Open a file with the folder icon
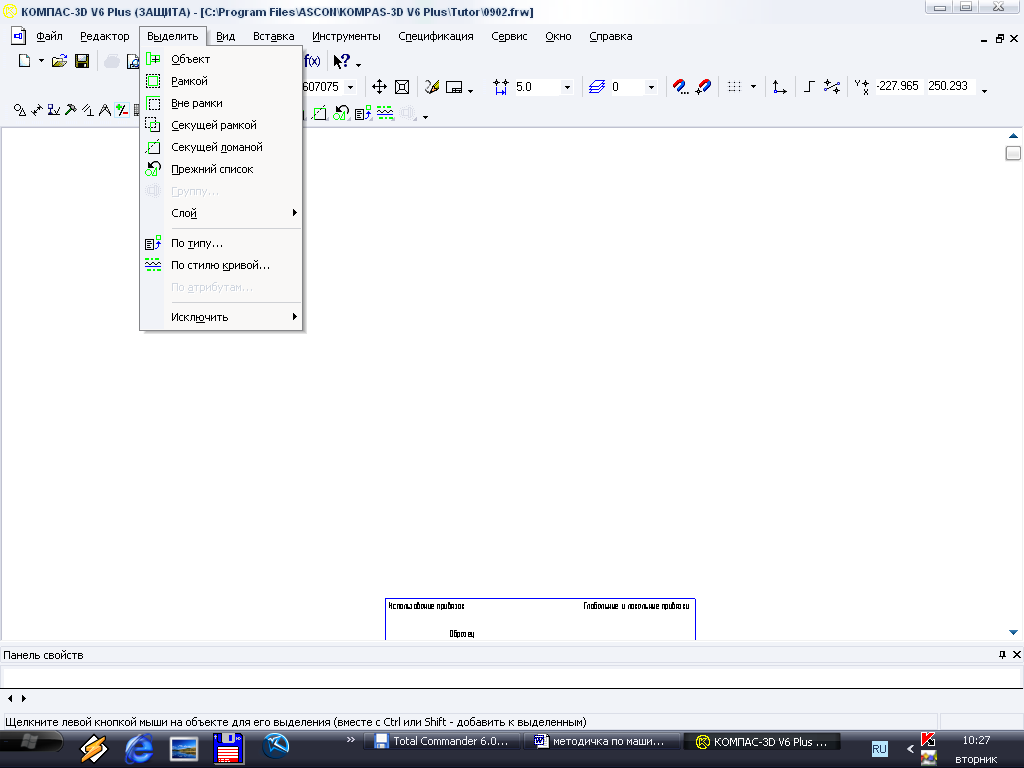Viewport: 1024px width, 768px height. click(x=59, y=61)
